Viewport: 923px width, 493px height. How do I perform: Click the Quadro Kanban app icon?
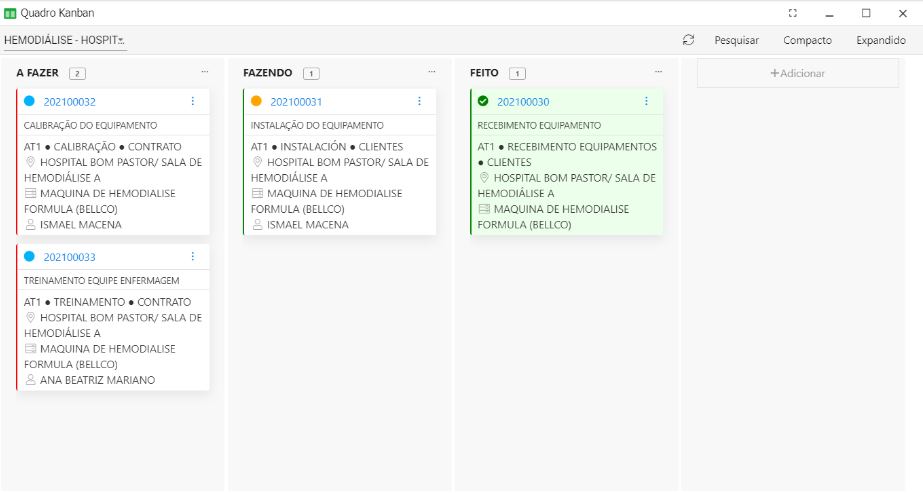[x=10, y=13]
